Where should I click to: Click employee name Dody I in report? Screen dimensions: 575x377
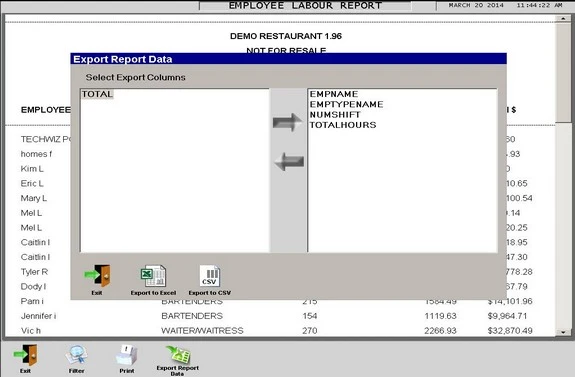[x=33, y=286]
